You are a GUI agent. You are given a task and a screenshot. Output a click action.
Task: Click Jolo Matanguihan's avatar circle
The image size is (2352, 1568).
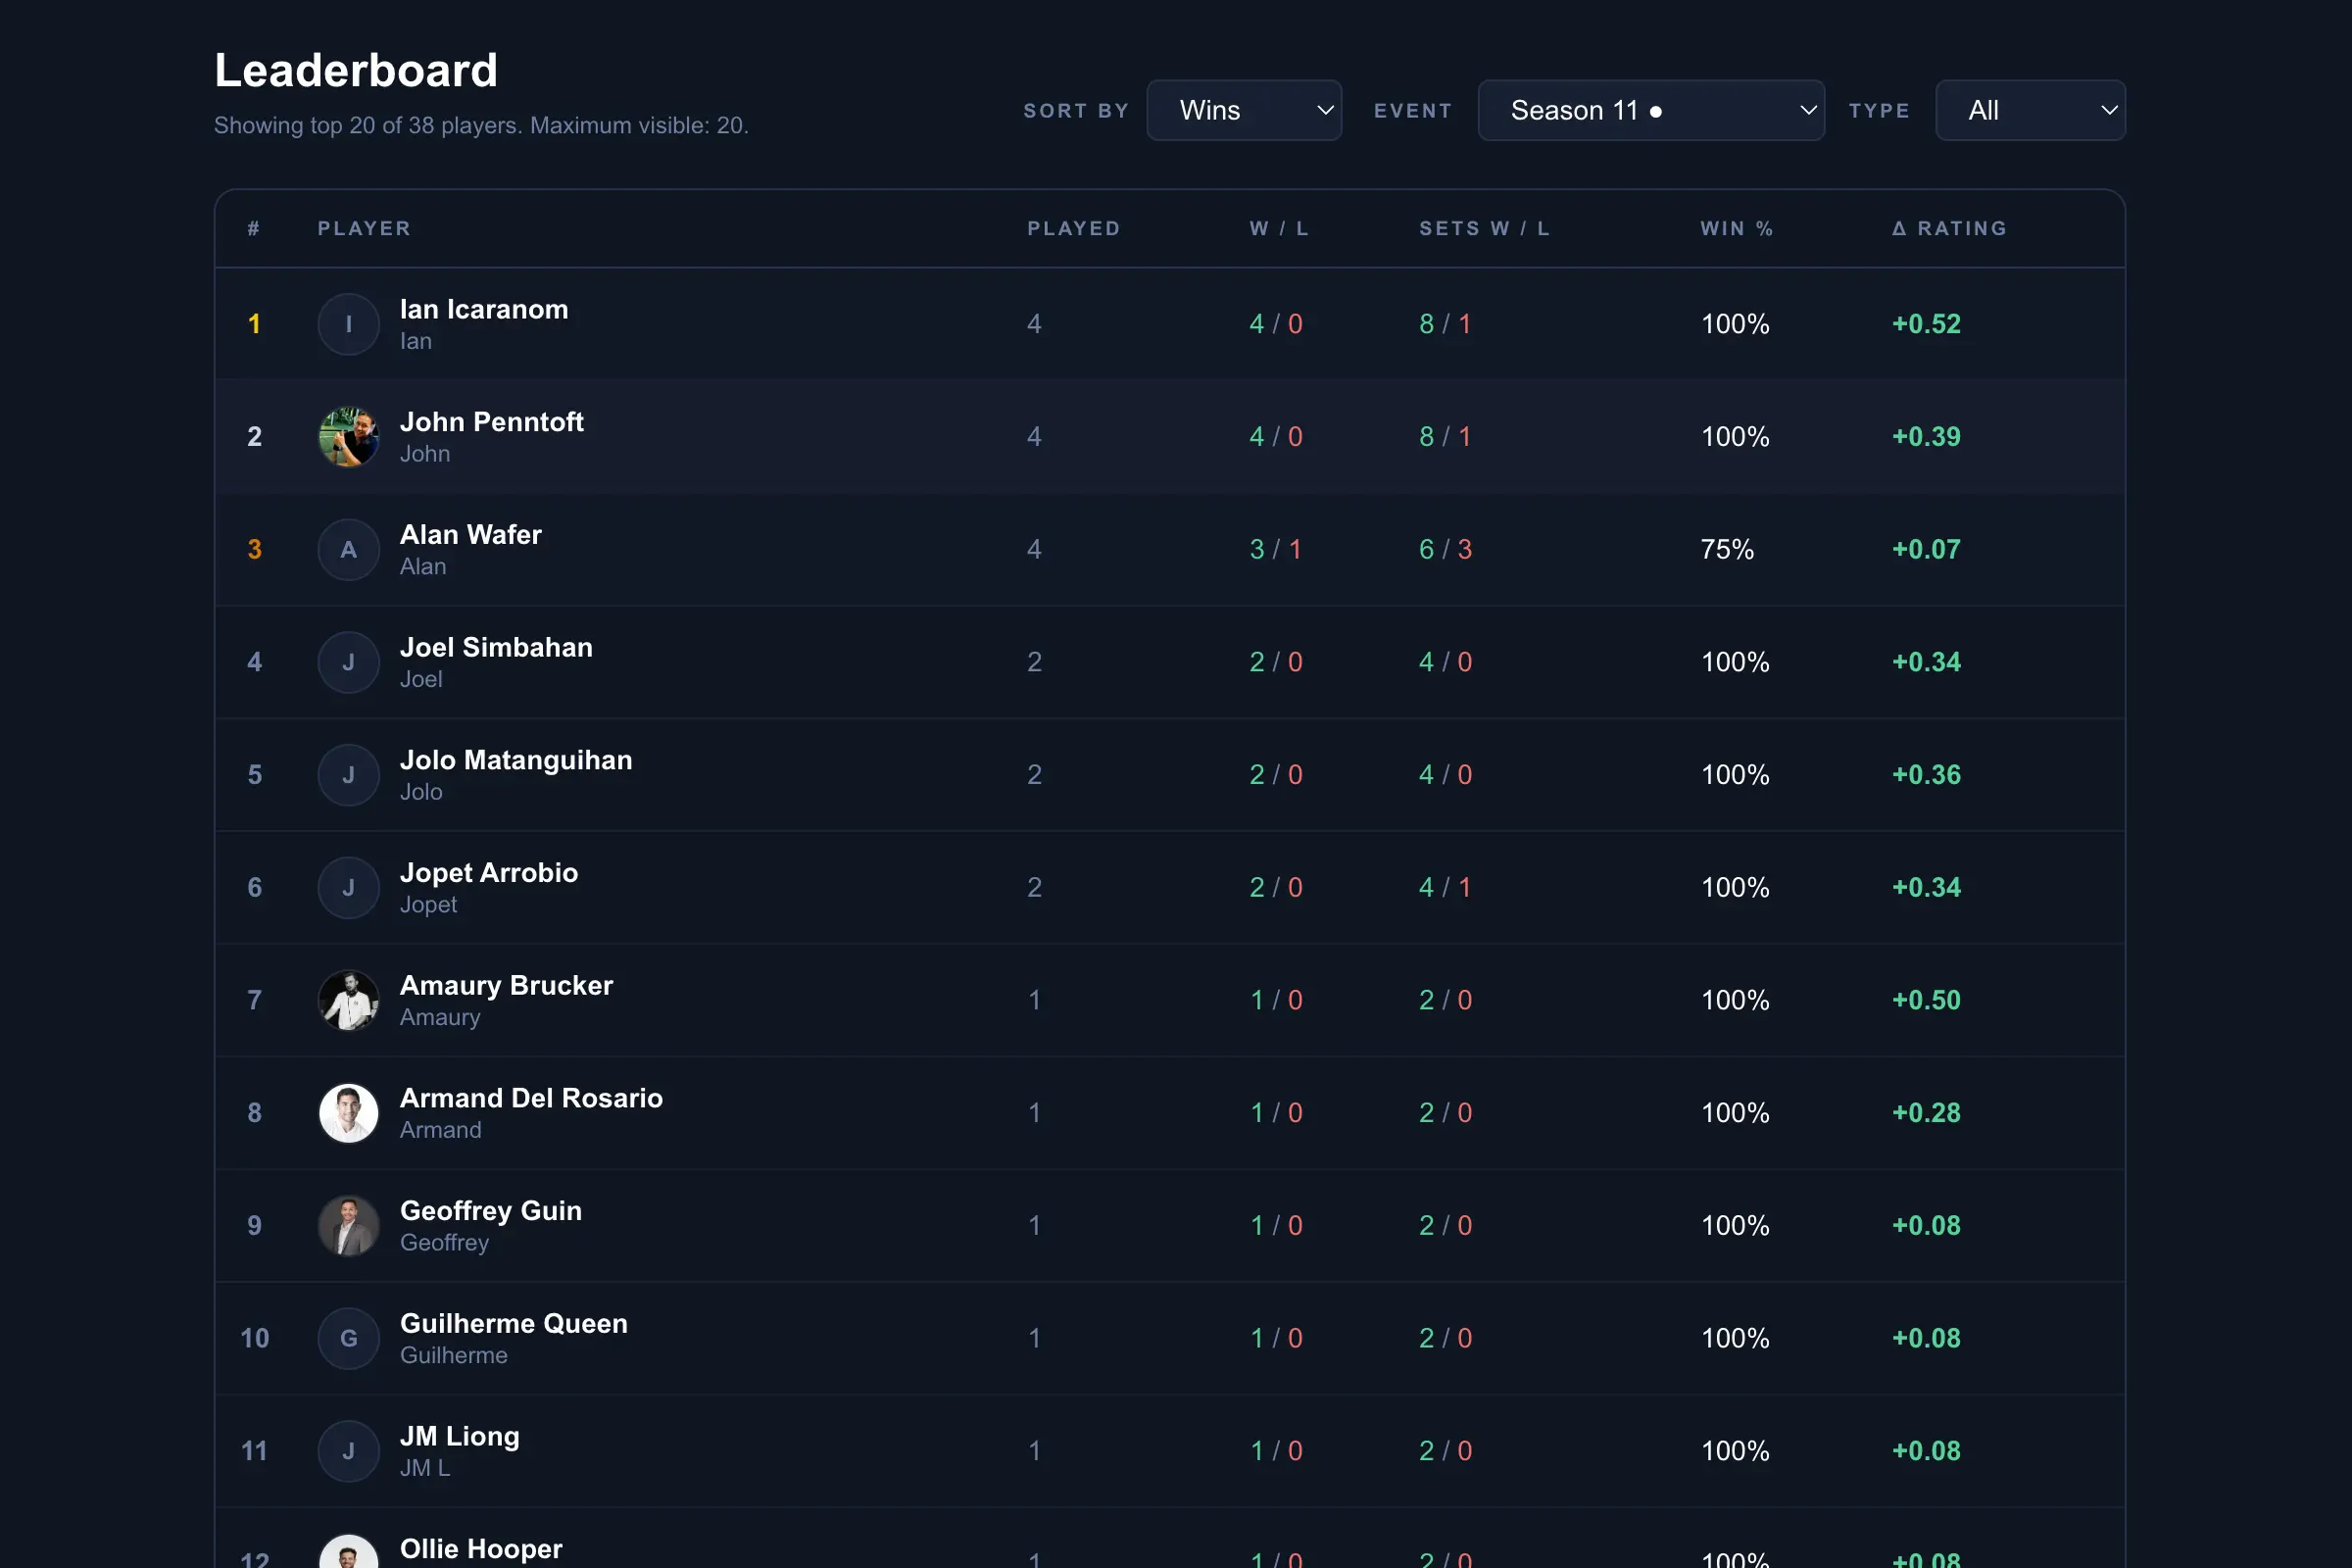348,775
